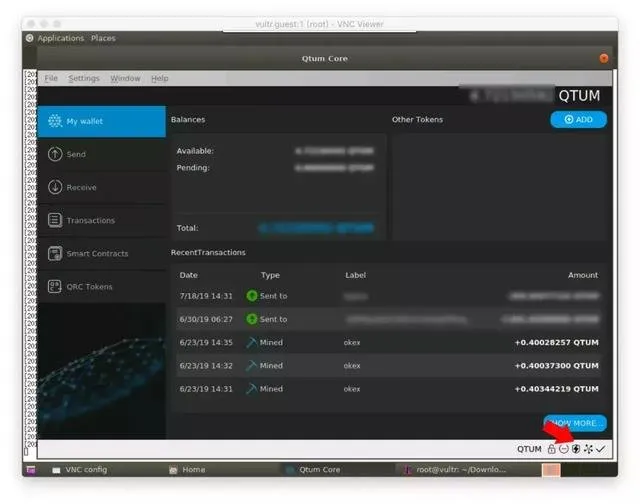
Task: Click the Amount column header
Action: (x=583, y=275)
